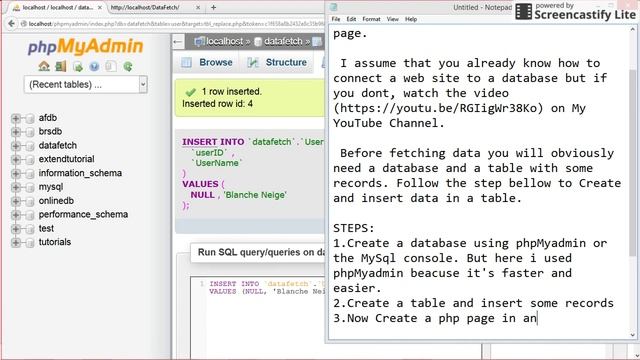Click localhost in the breadcrumb

tap(224, 41)
